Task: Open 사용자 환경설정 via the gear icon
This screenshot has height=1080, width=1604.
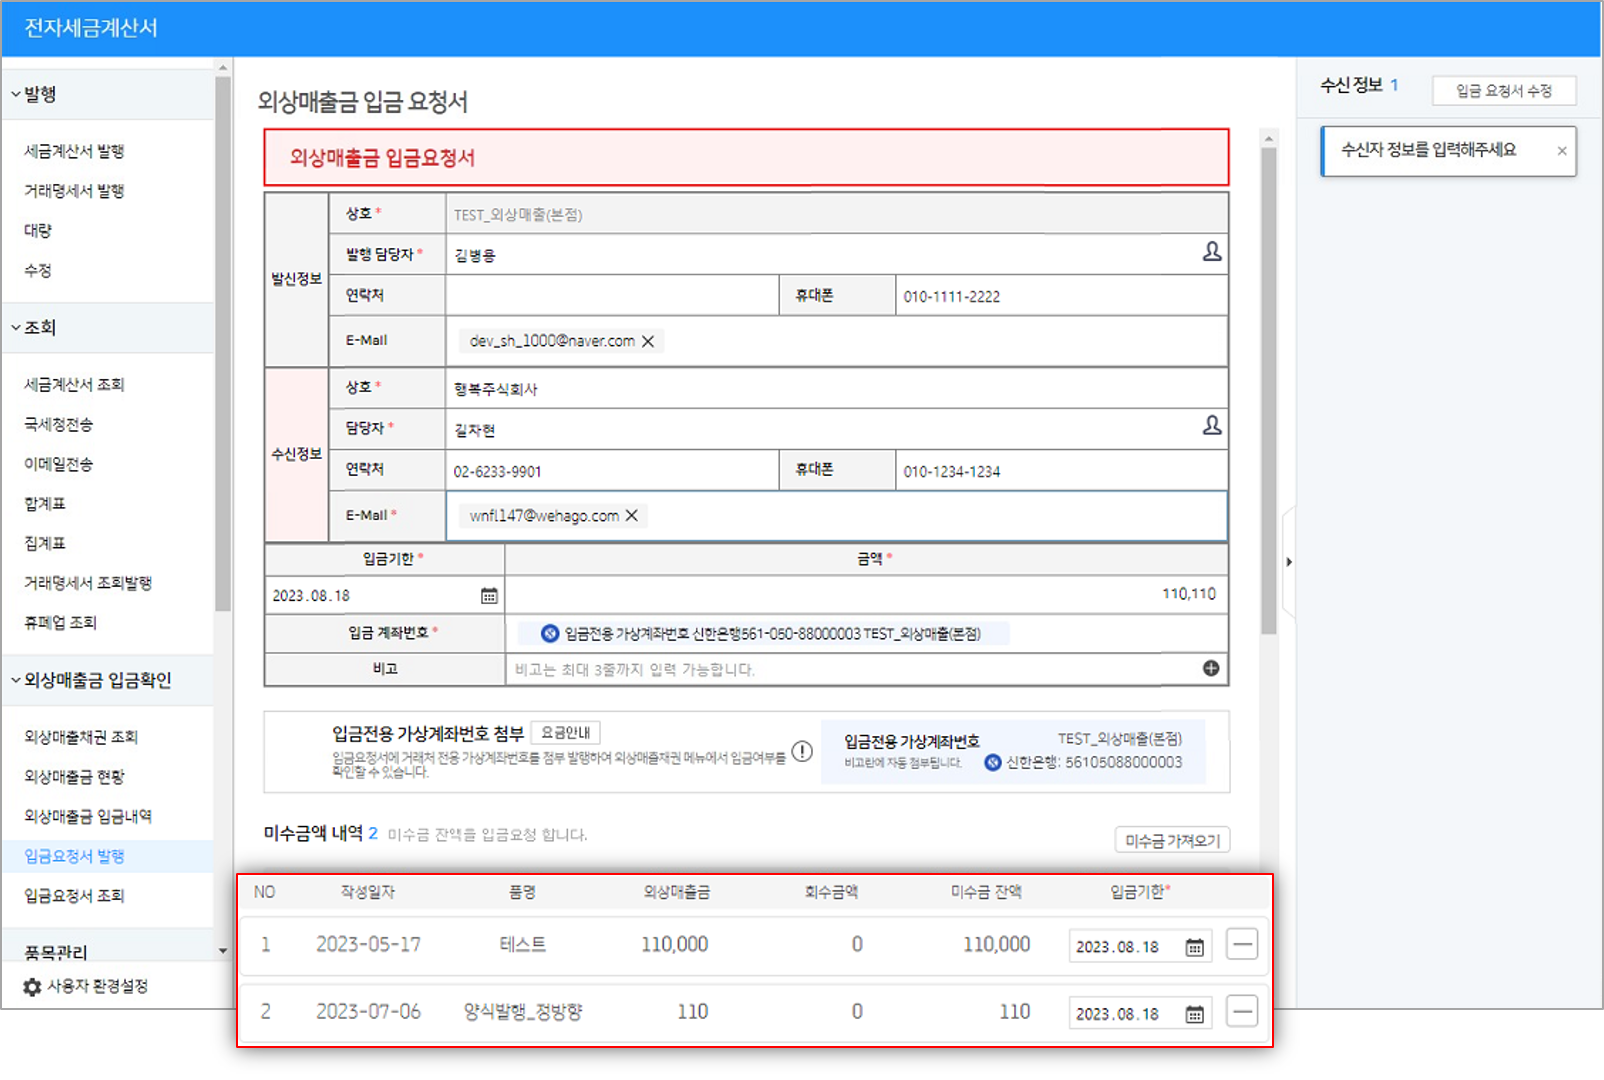Action: coord(30,985)
